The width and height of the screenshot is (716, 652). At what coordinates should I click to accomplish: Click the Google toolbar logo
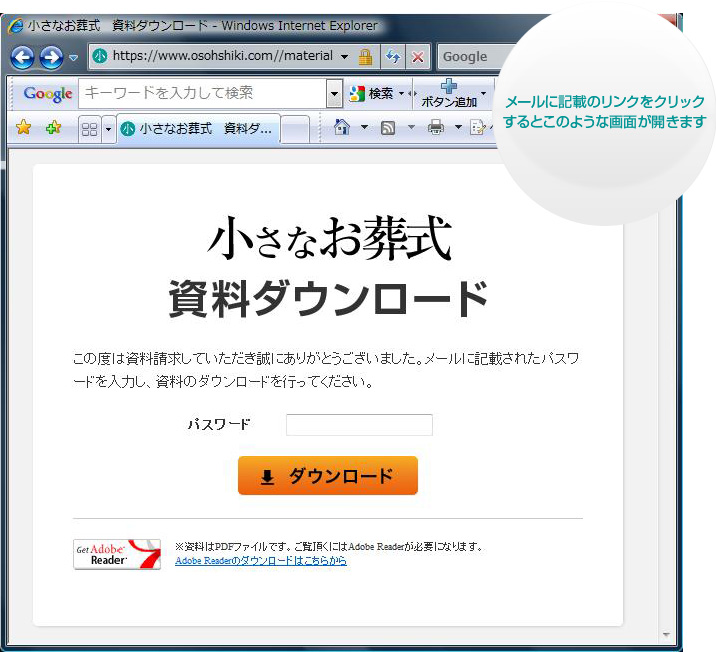pos(48,94)
